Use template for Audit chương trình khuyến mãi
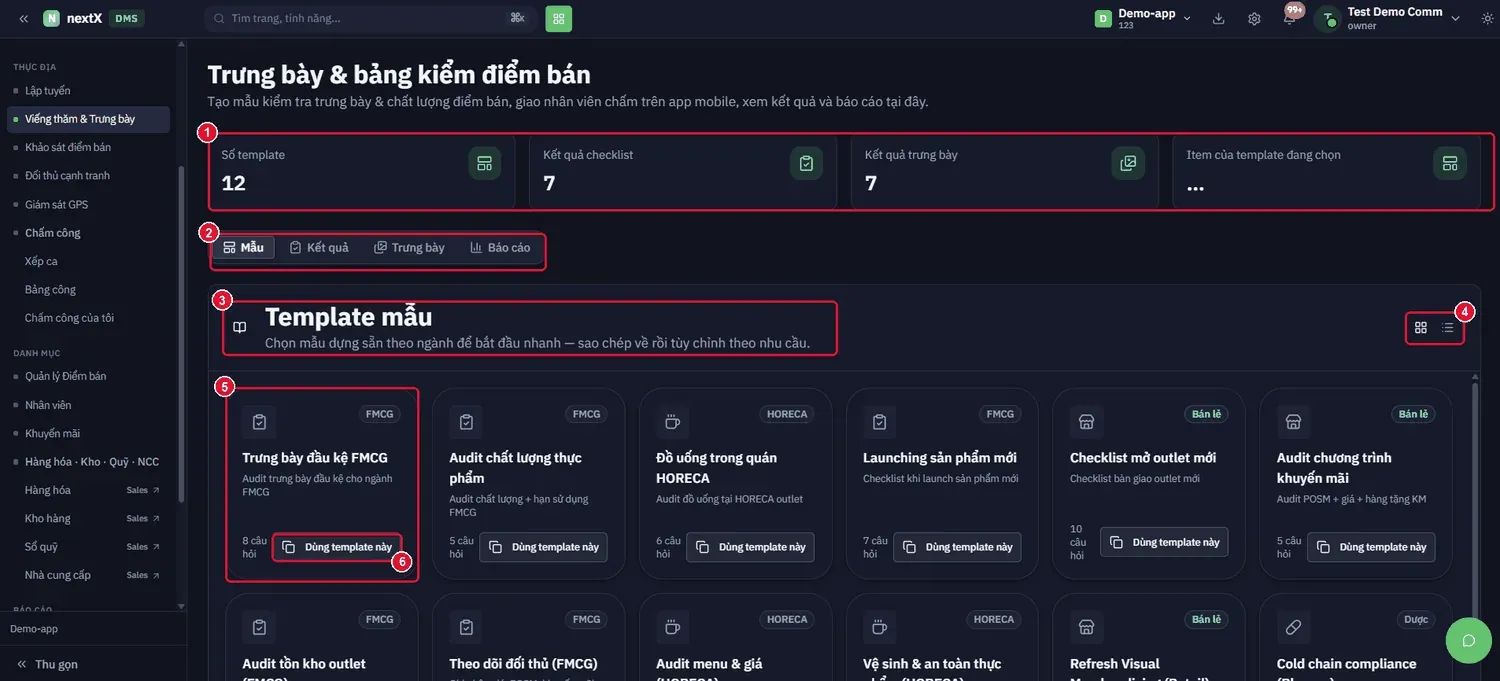Screen dimensions: 1500x681 pyautogui.click(x=1372, y=547)
